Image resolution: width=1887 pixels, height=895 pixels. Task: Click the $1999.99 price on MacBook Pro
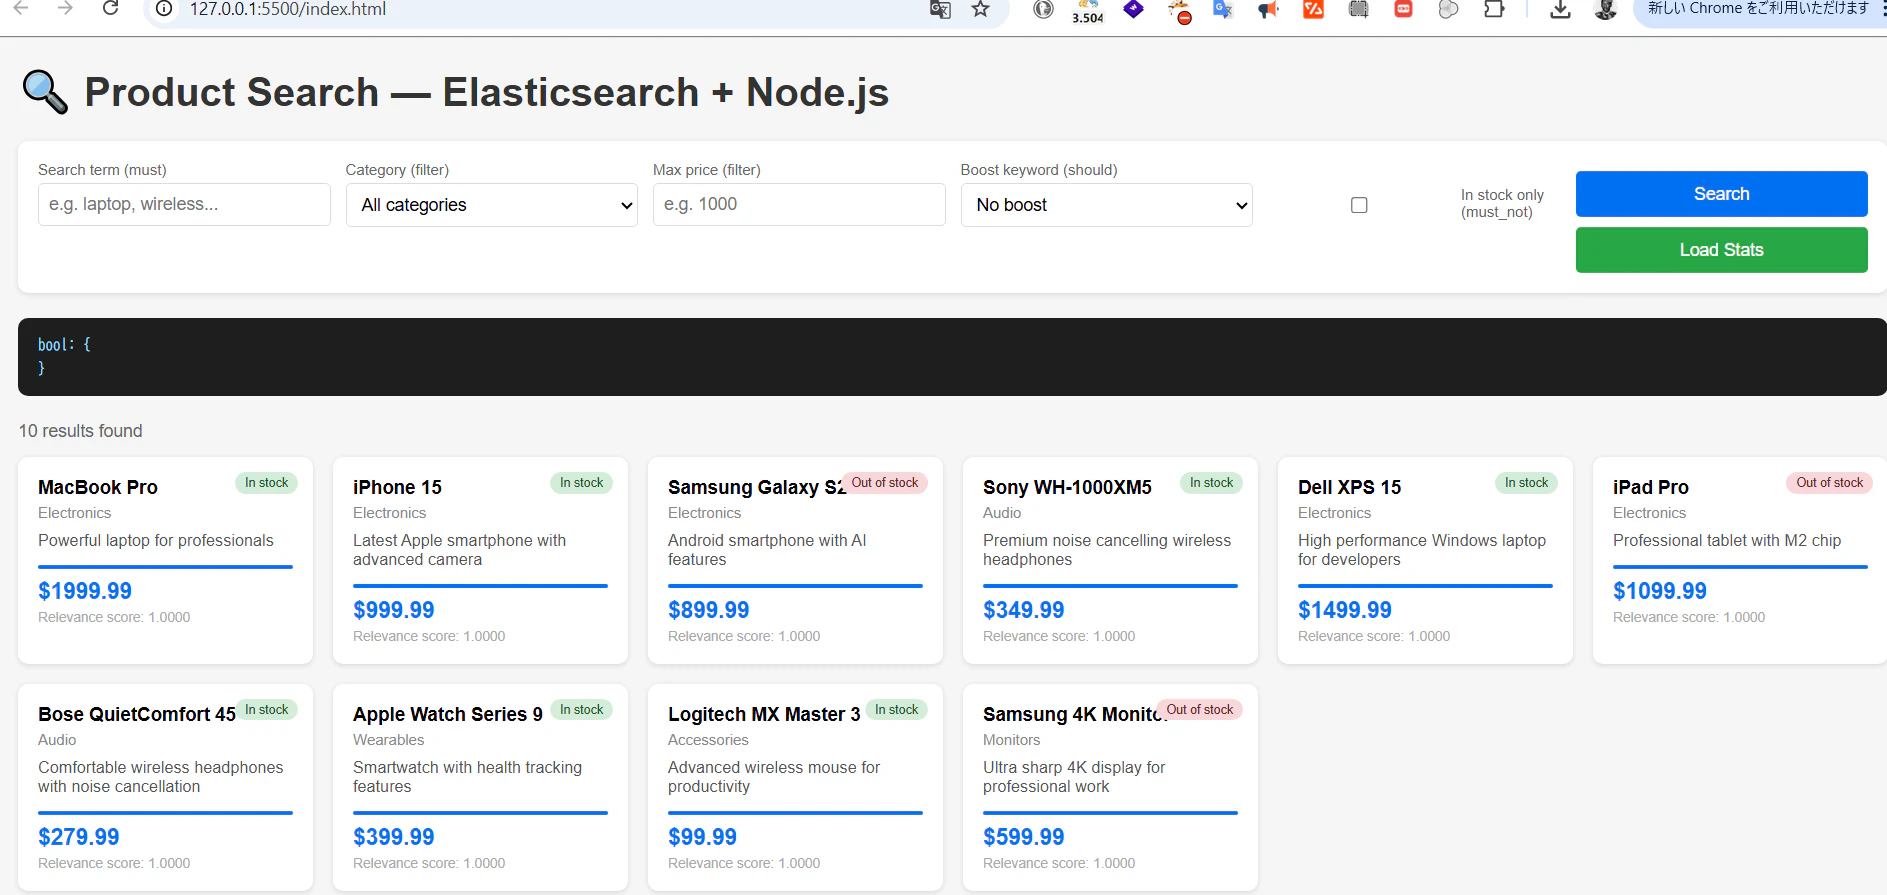tap(85, 591)
